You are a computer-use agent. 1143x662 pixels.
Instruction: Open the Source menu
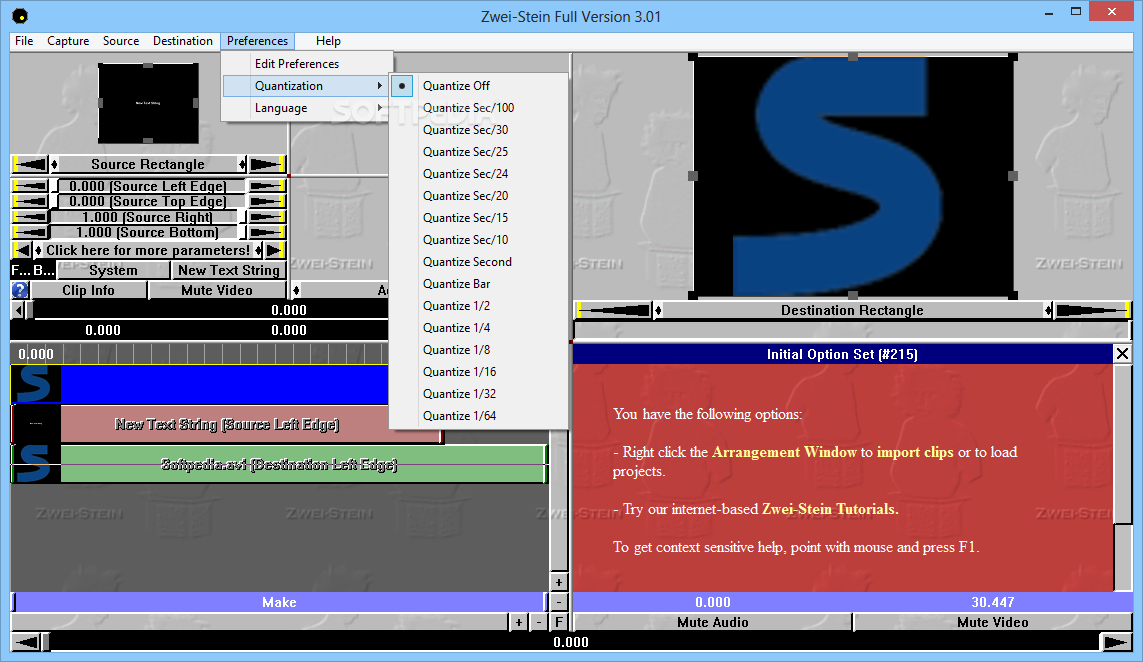coord(121,41)
